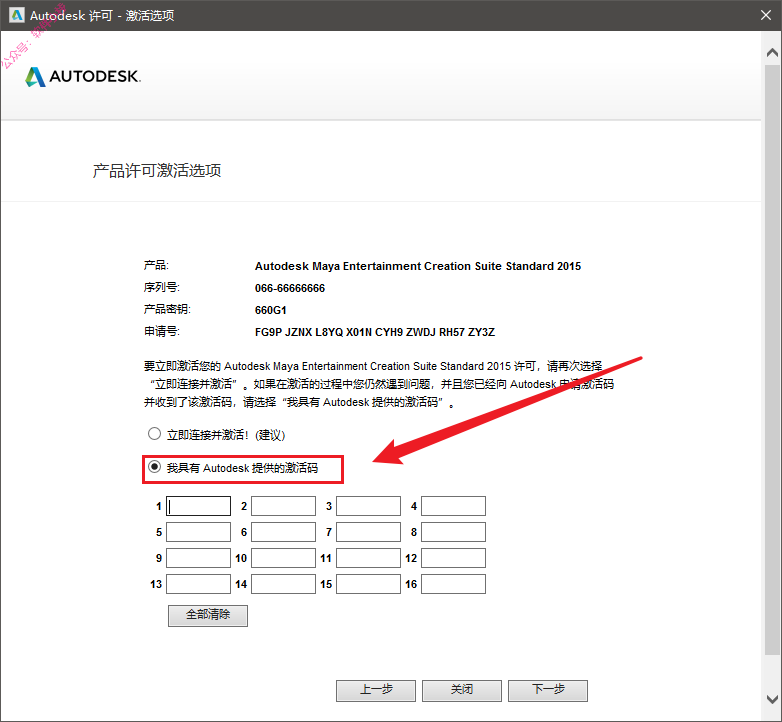Proceed with the 下一步 button
Viewport: 782px width, 722px height.
[x=548, y=690]
